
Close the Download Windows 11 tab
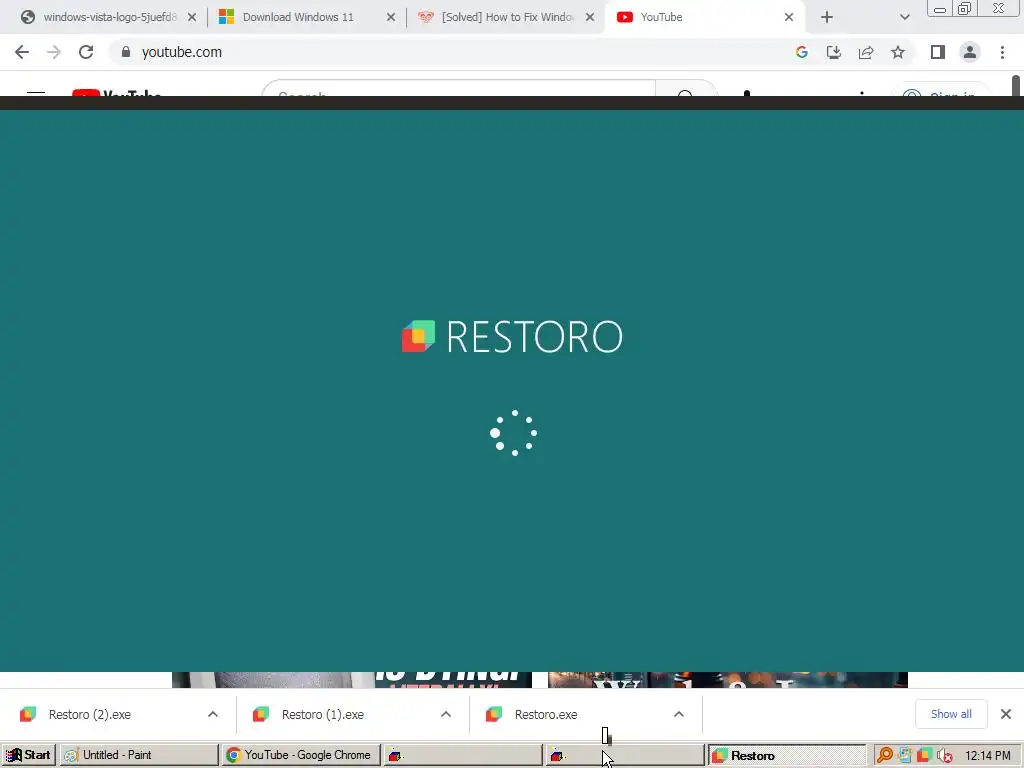[x=391, y=18]
